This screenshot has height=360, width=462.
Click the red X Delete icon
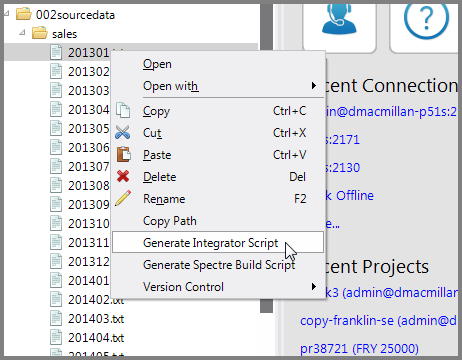click(123, 176)
